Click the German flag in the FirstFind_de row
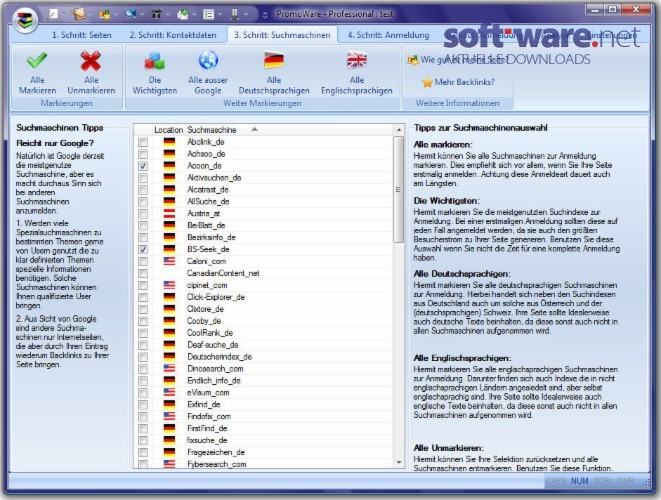This screenshot has height=500, width=661. coord(169,428)
